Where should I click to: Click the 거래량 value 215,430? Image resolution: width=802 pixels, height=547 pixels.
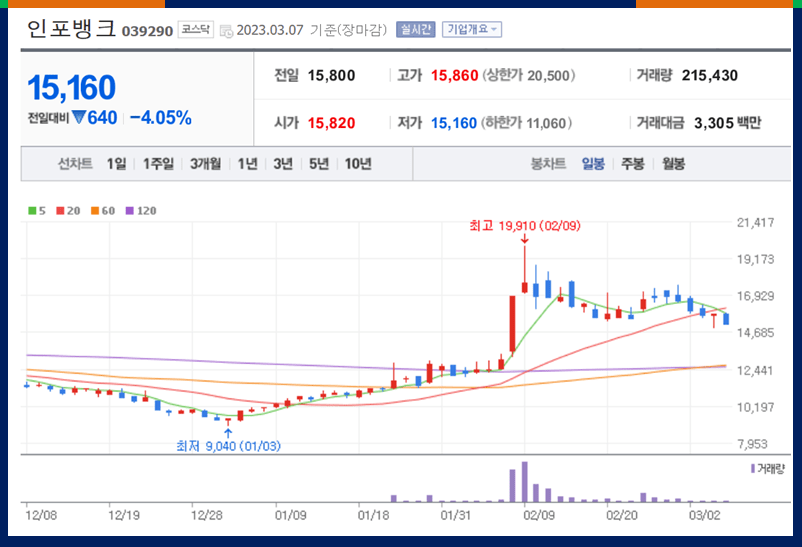tap(709, 76)
